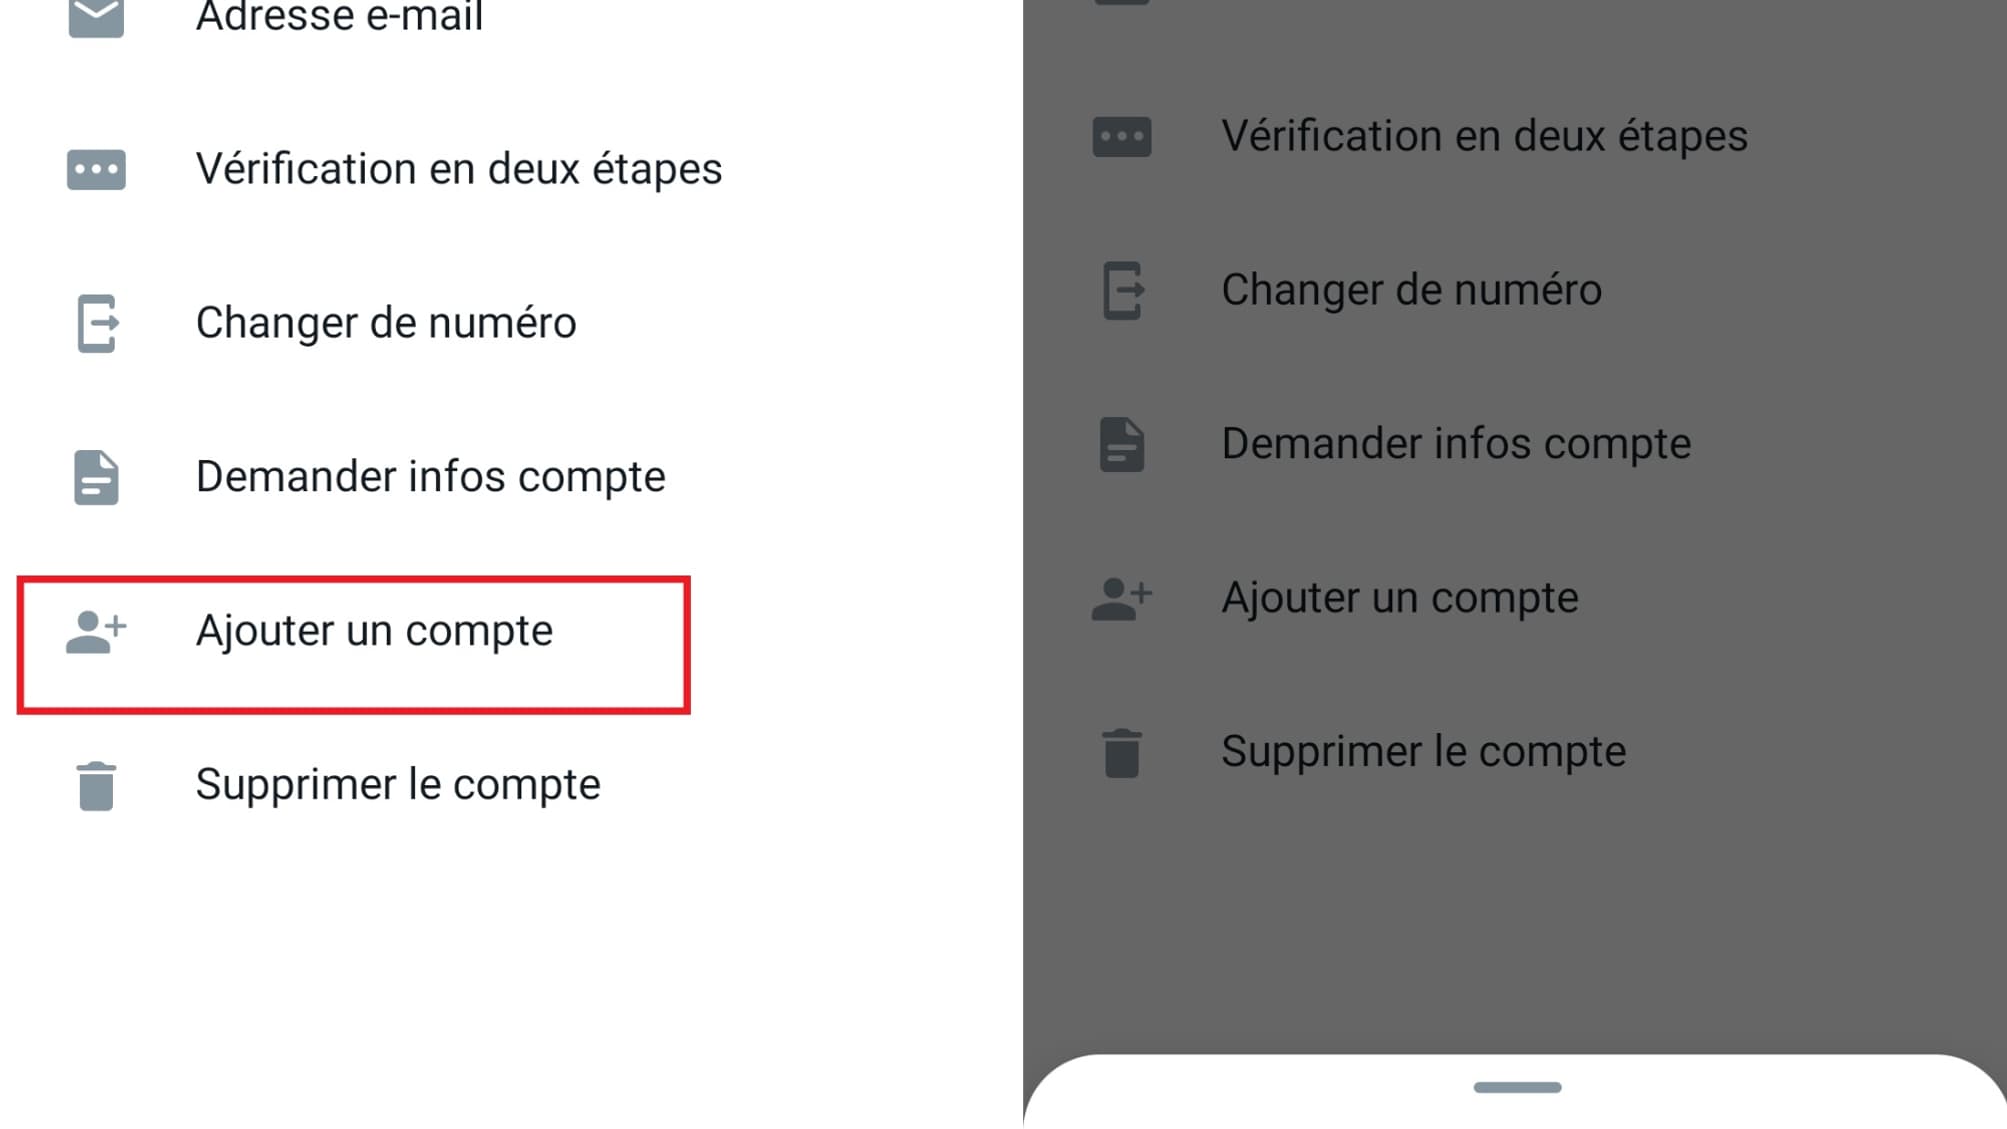Tap dimmed trash icon in right panel
The height and width of the screenshot is (1129, 2007).
click(x=1122, y=752)
